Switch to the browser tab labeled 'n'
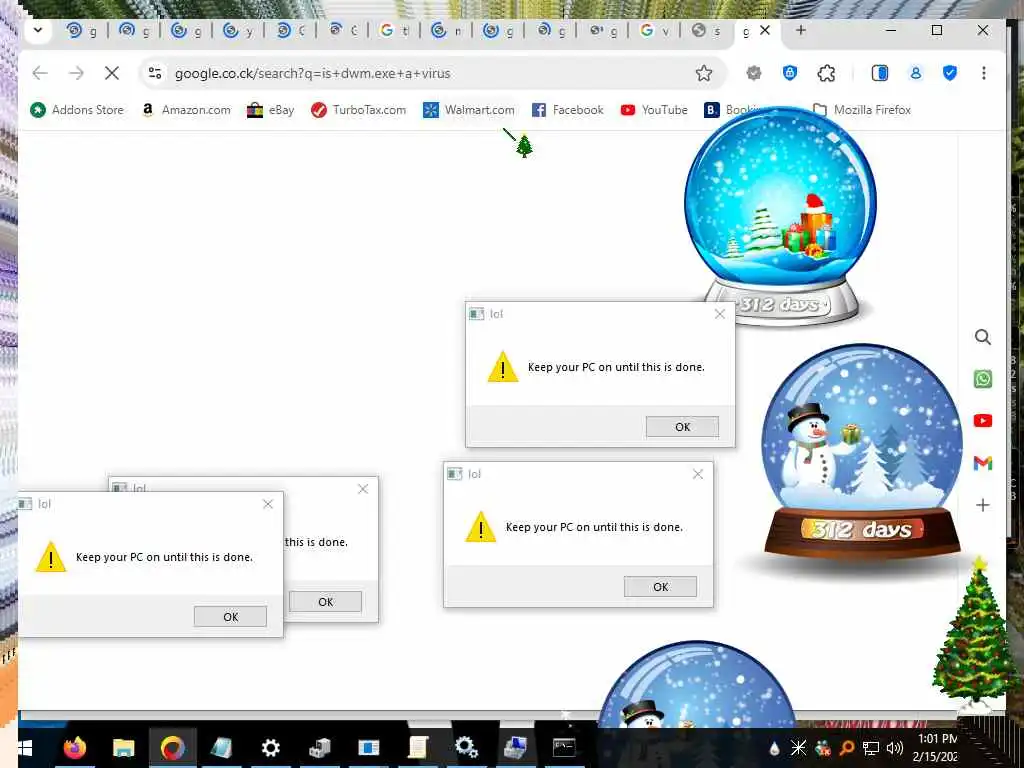This screenshot has height=768, width=1024. click(447, 30)
